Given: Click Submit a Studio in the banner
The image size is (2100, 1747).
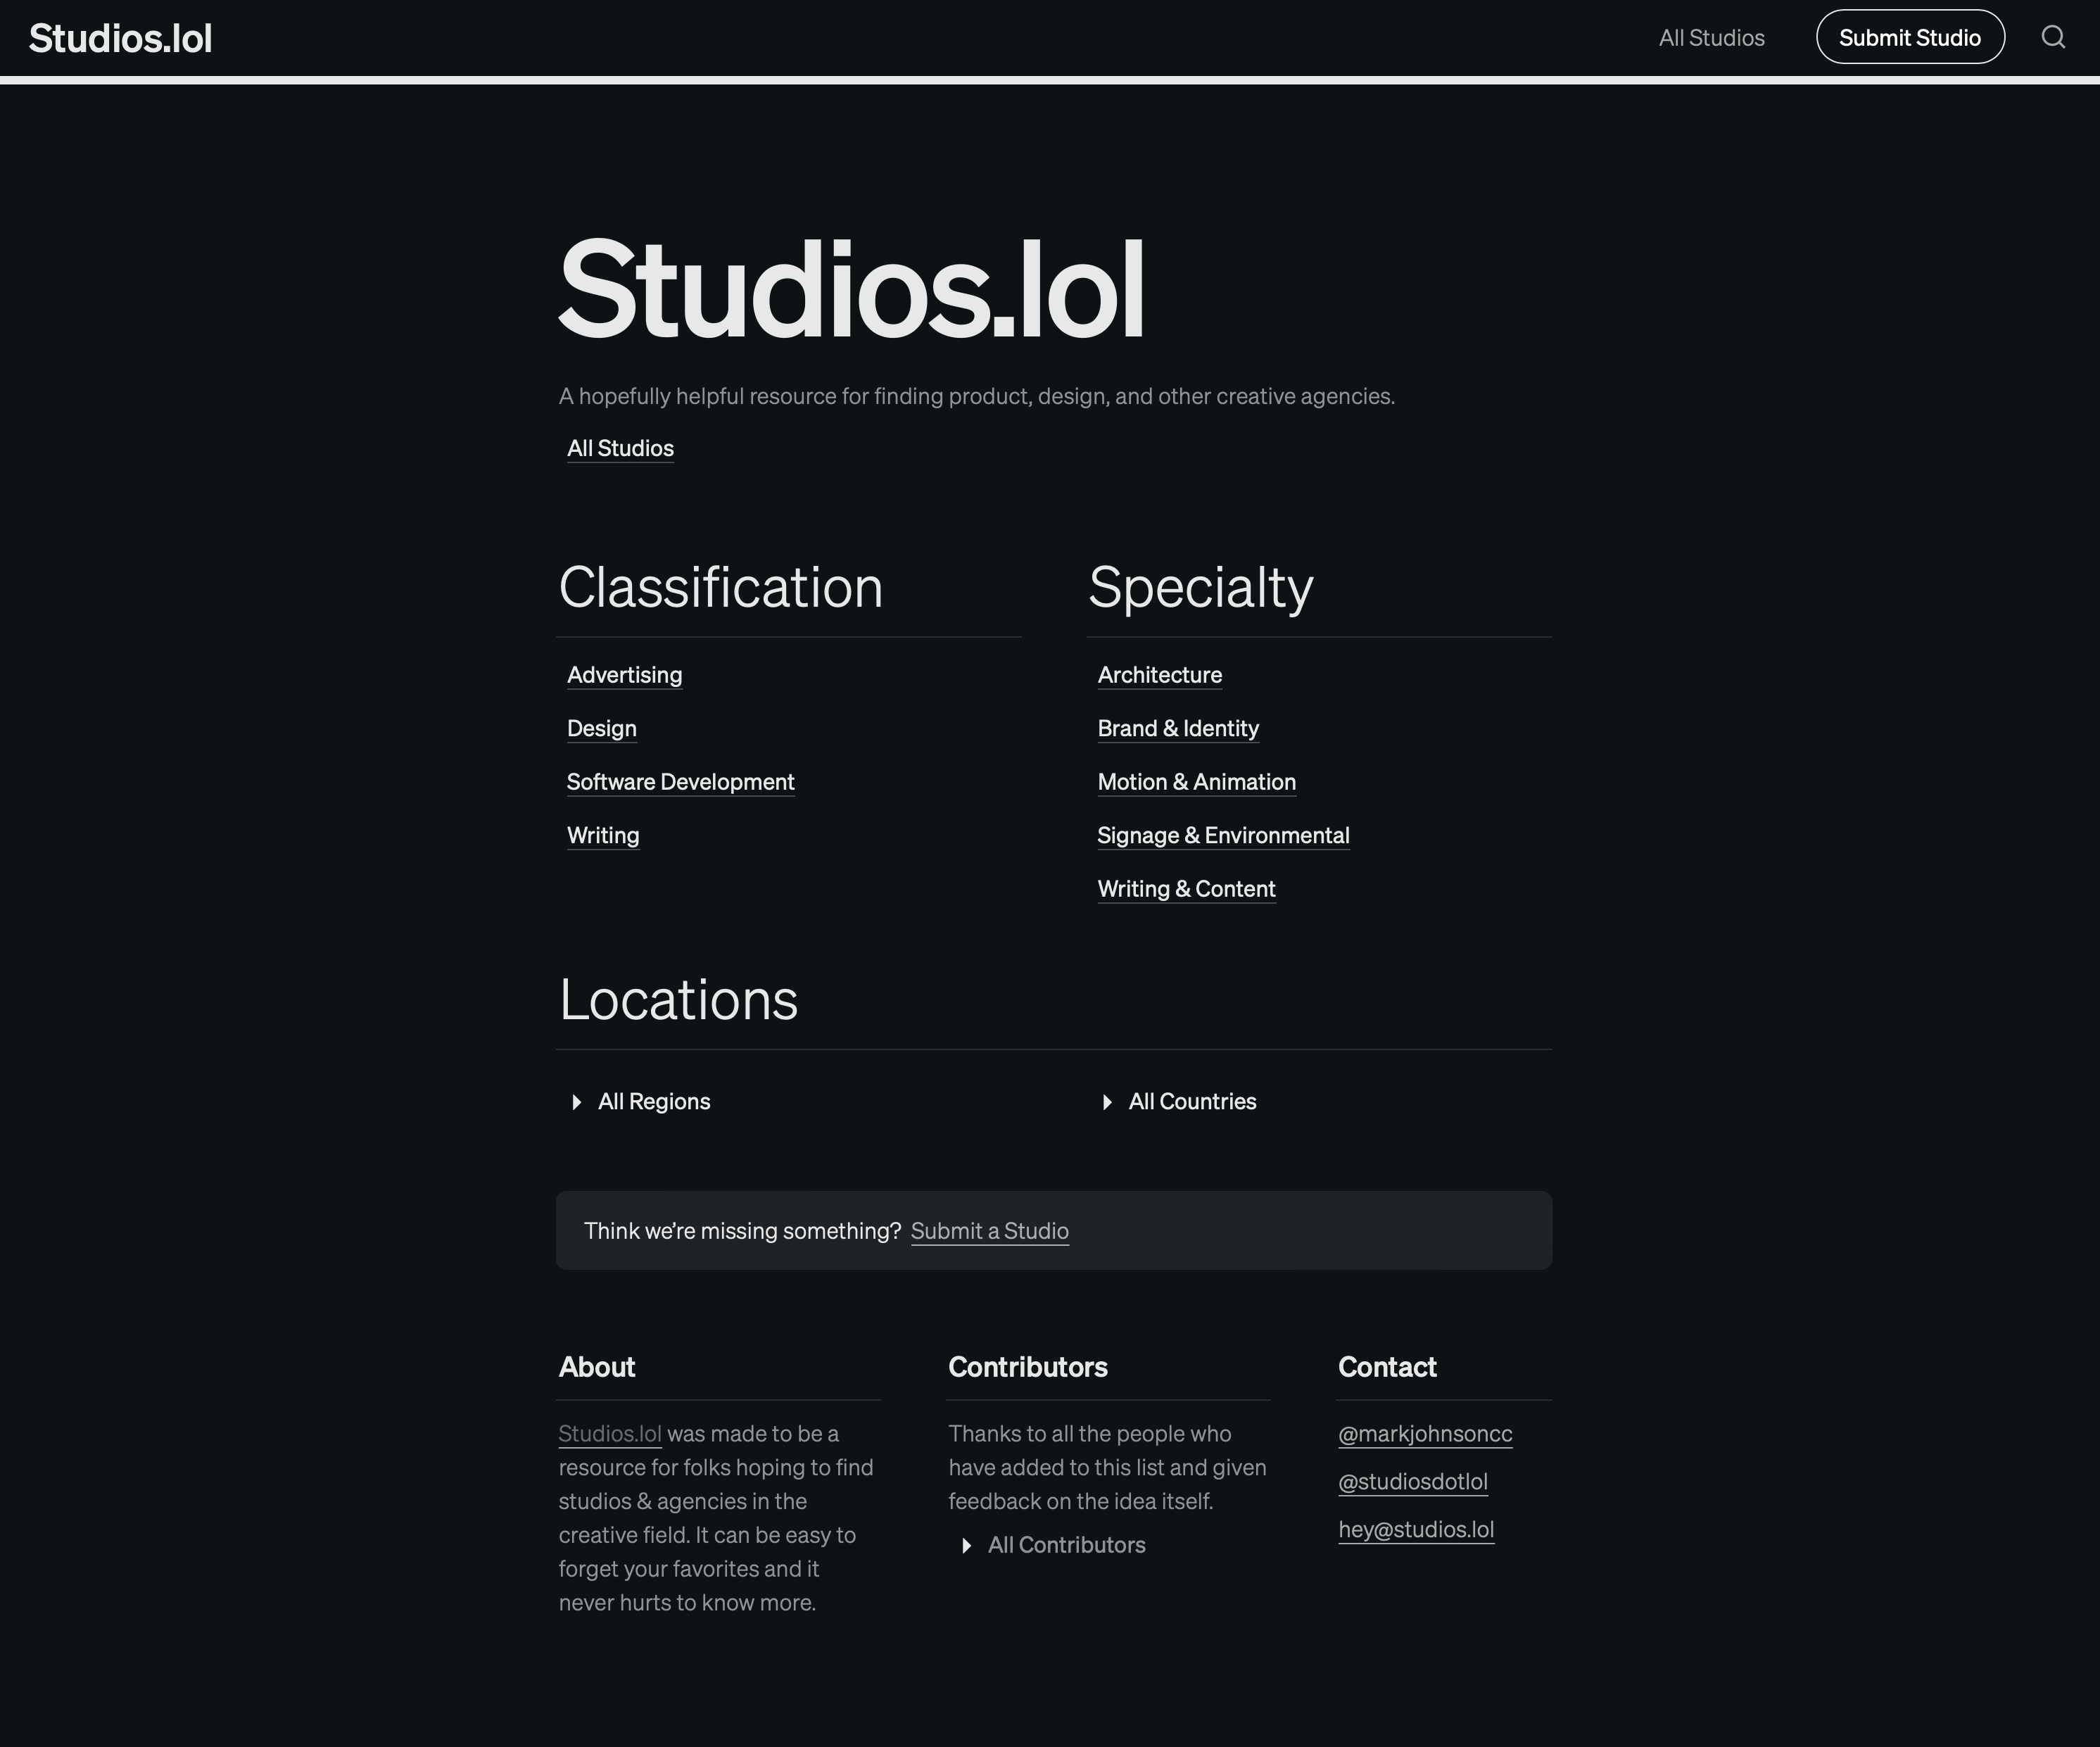Looking at the screenshot, I should pos(989,1231).
